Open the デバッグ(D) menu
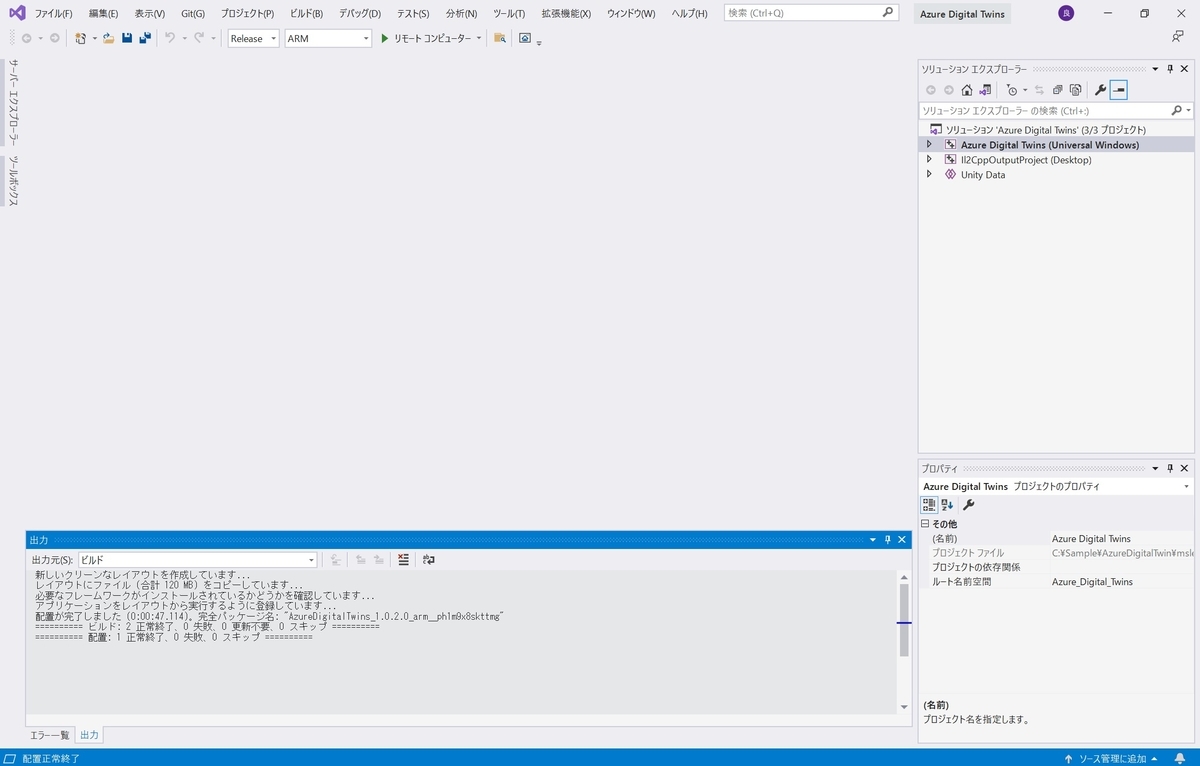The image size is (1200, 766). (360, 13)
